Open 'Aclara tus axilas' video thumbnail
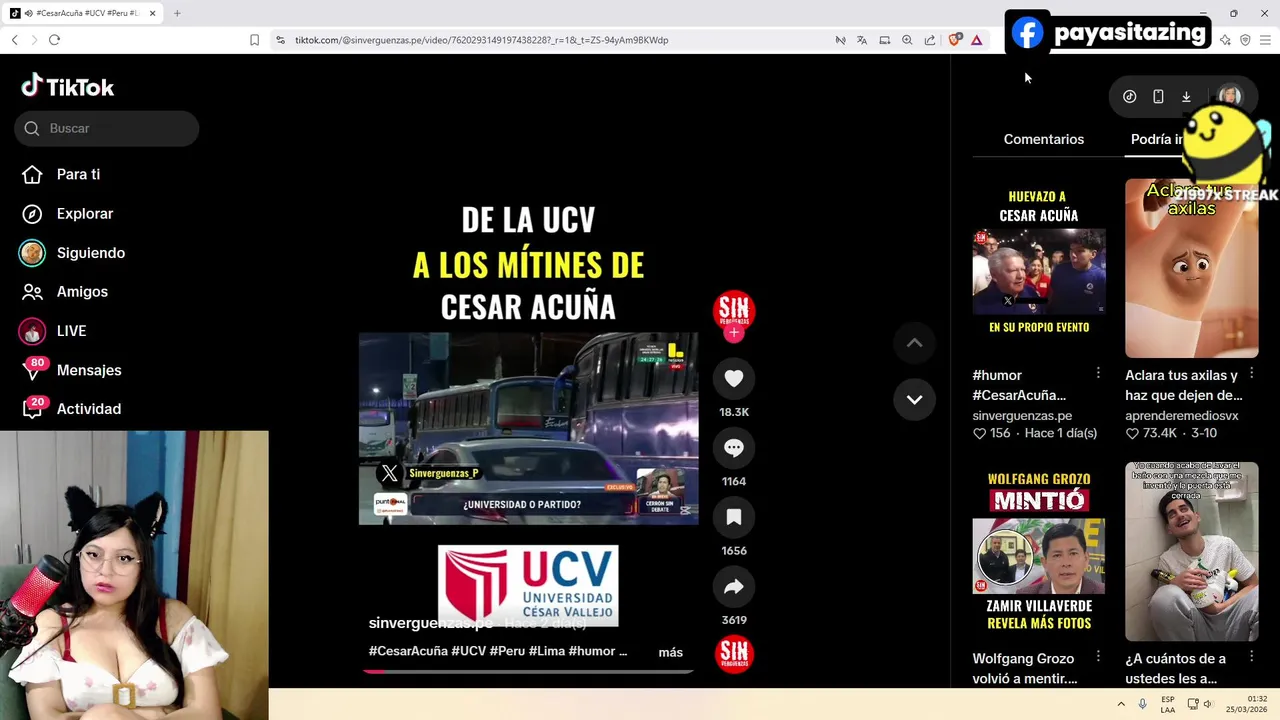Screen dimensions: 1280x720 1192,268
